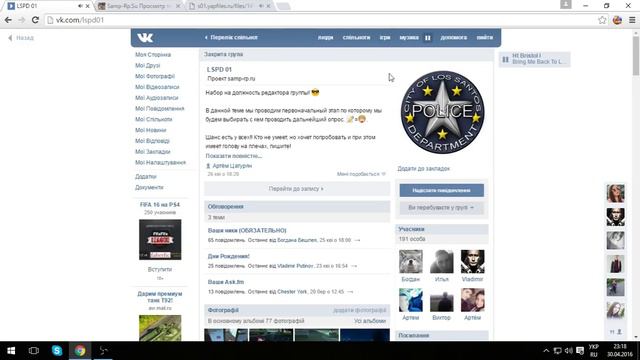Open музика in top navigation

pos(409,38)
